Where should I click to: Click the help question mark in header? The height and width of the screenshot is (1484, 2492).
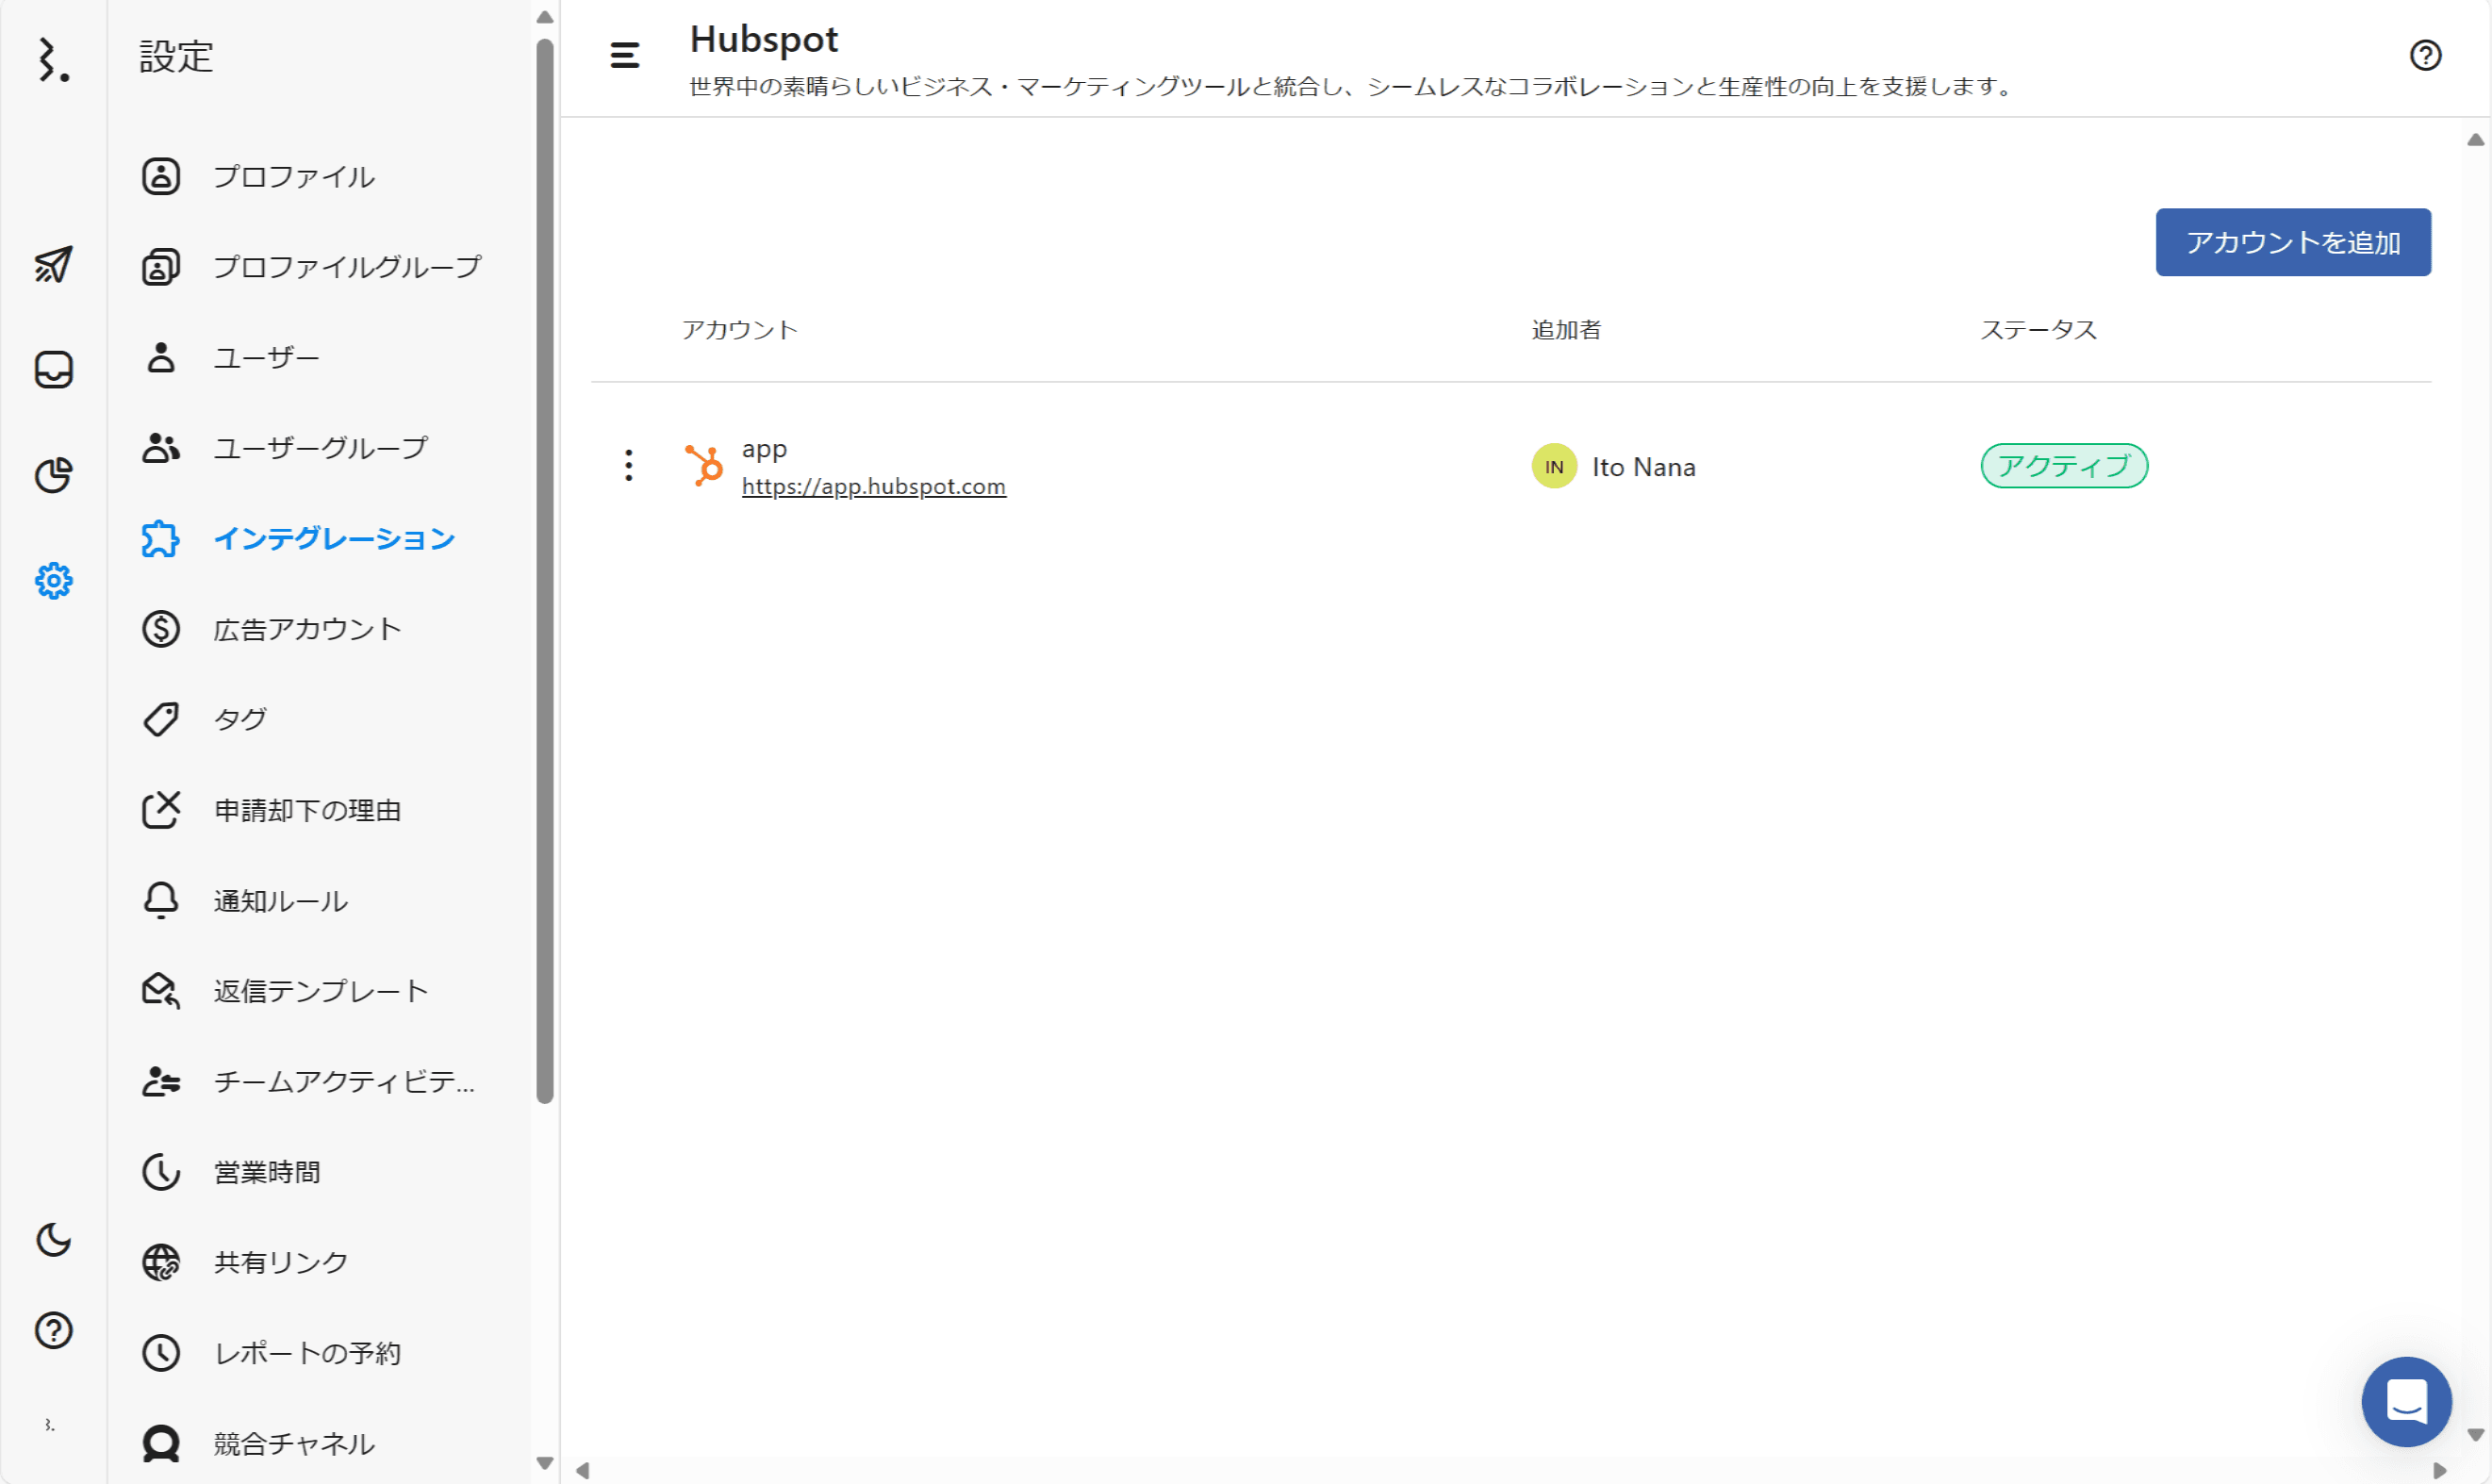(x=2424, y=55)
